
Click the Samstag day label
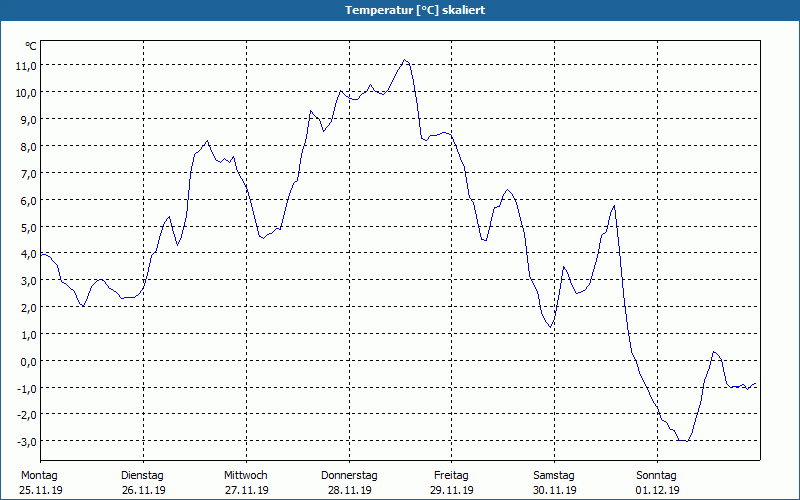click(x=554, y=476)
